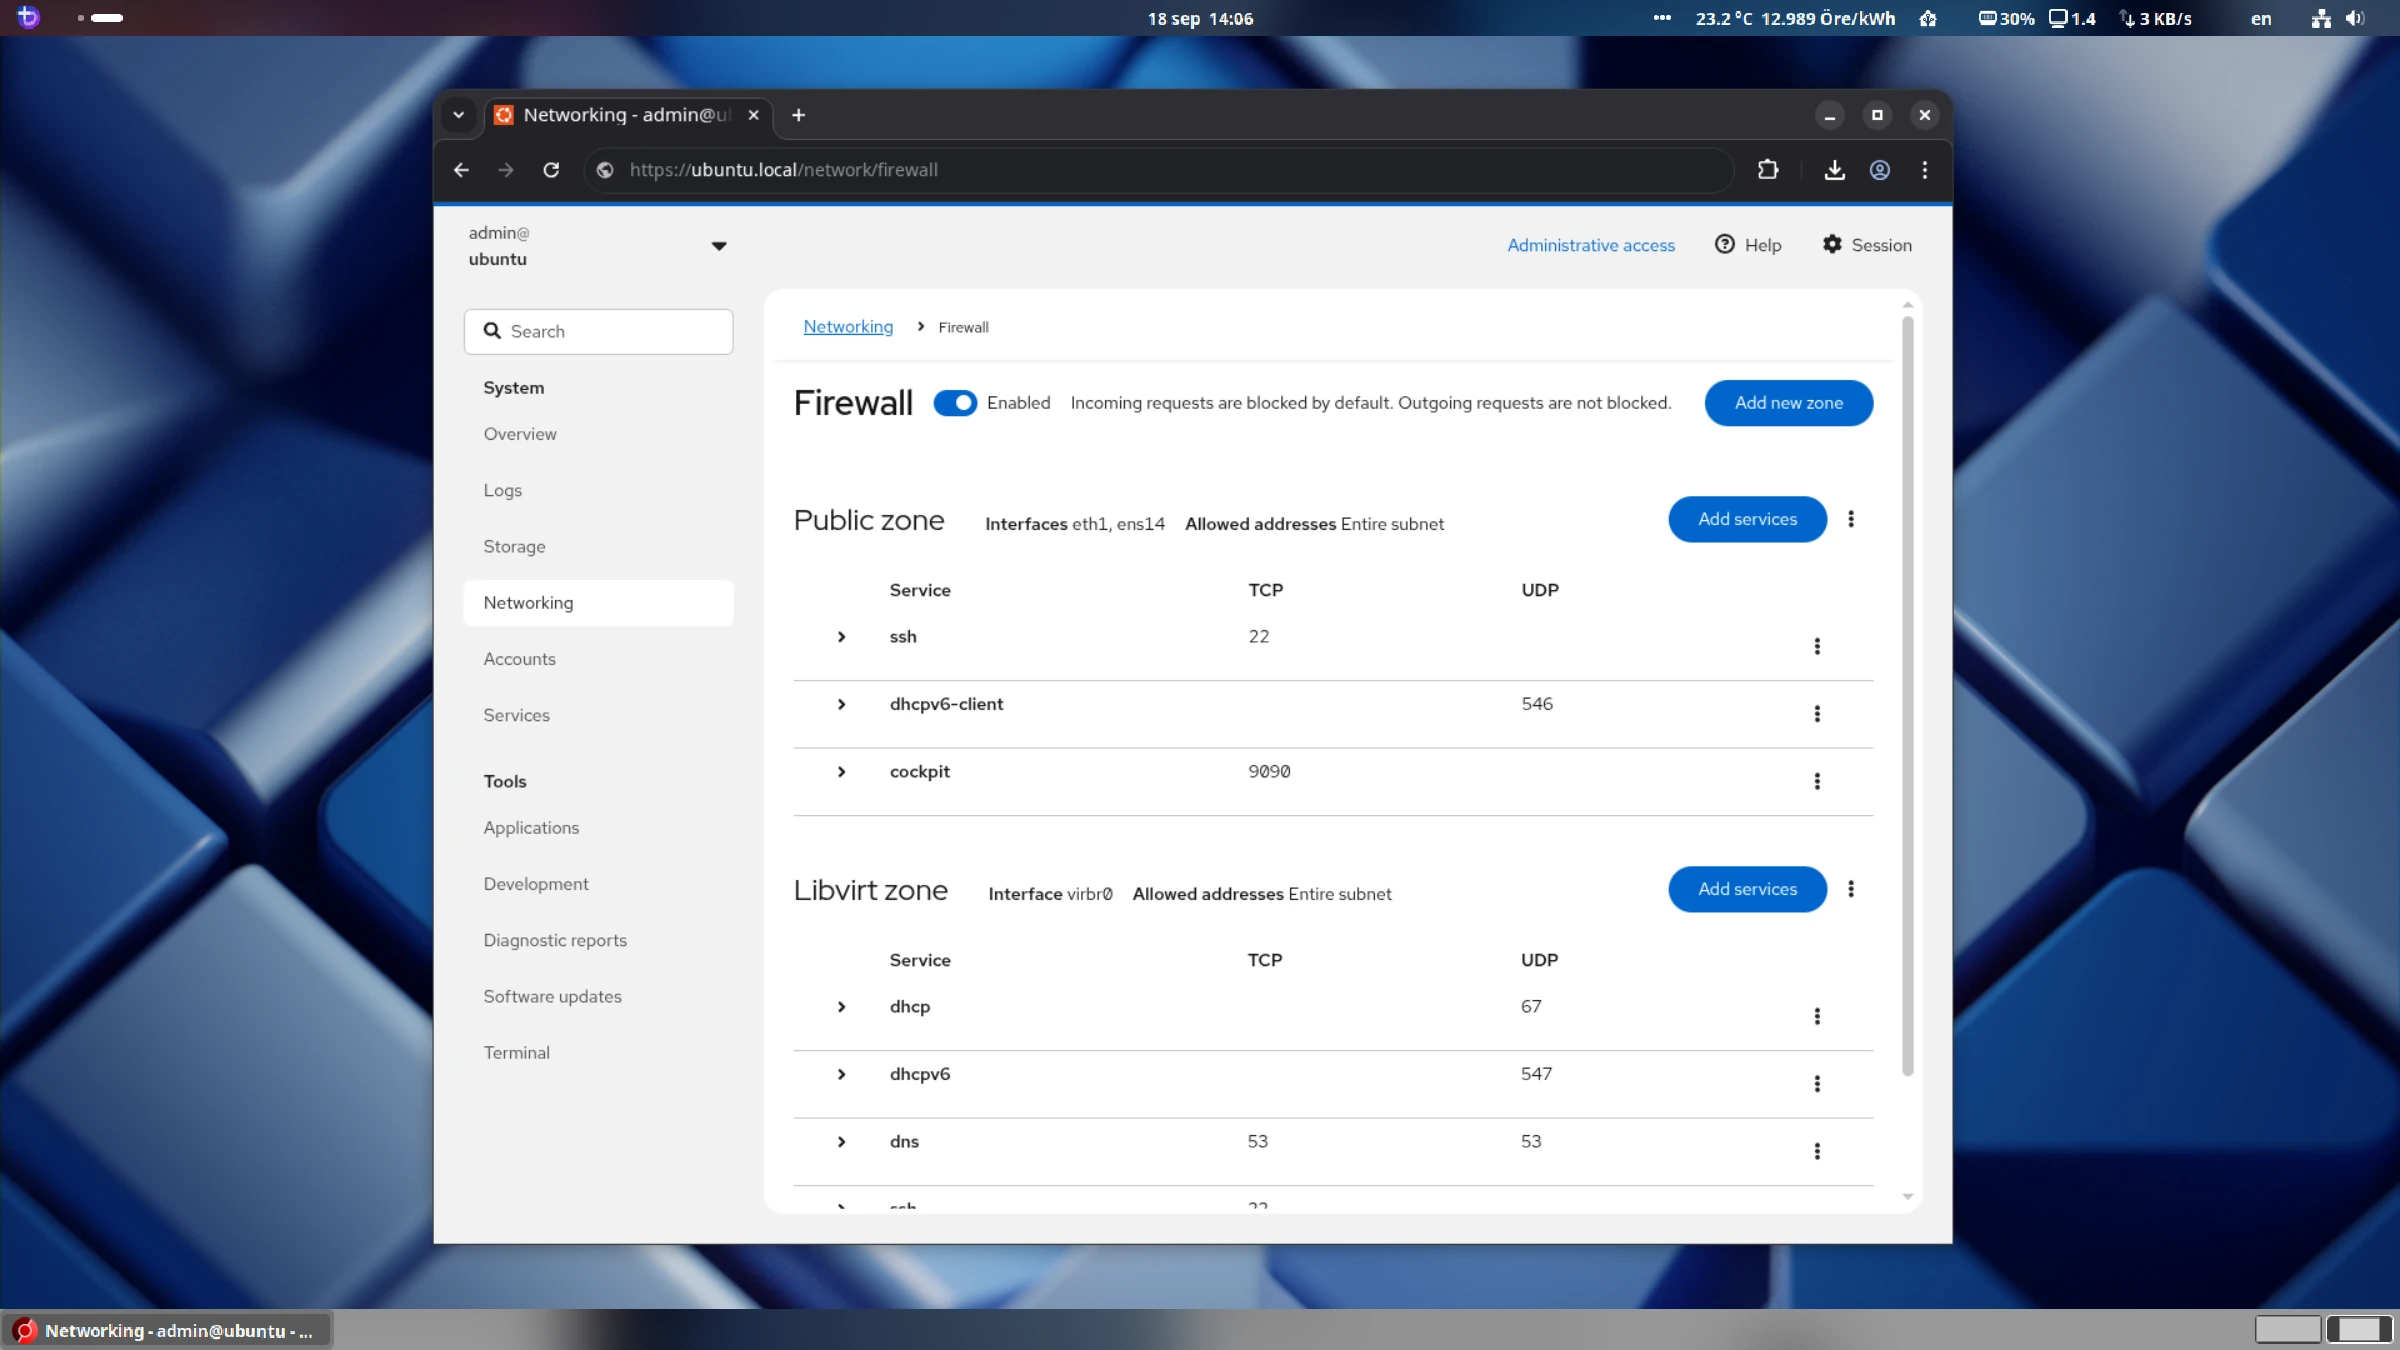The image size is (2400, 1350).
Task: Go to Terminal in sidebar
Action: coord(516,1052)
